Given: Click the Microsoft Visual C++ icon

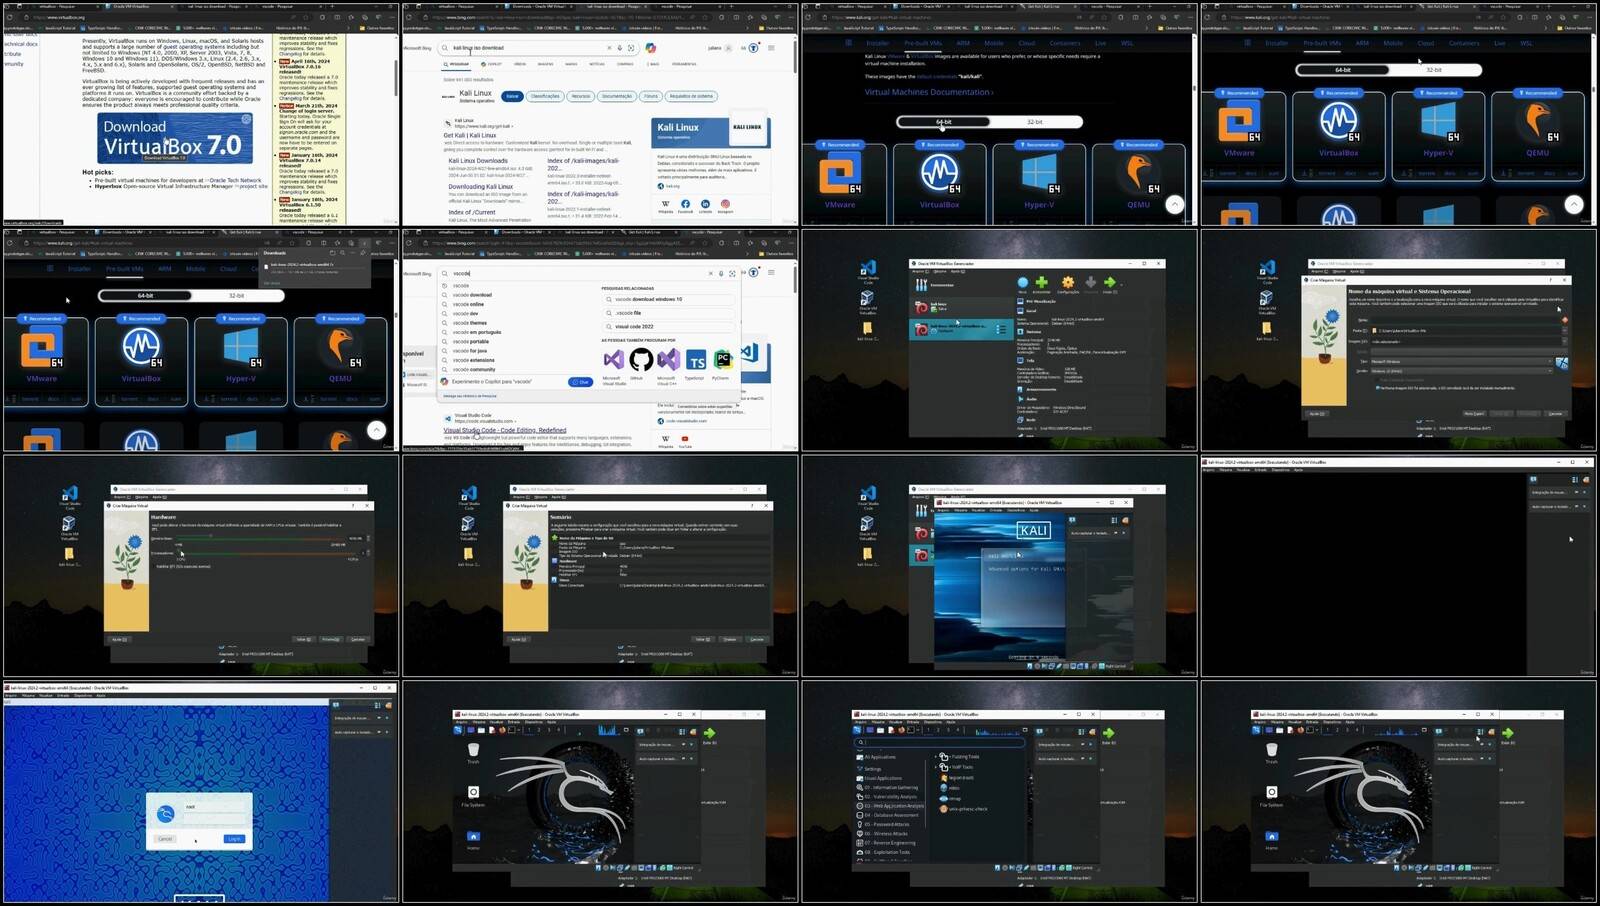Looking at the screenshot, I should (x=668, y=360).
